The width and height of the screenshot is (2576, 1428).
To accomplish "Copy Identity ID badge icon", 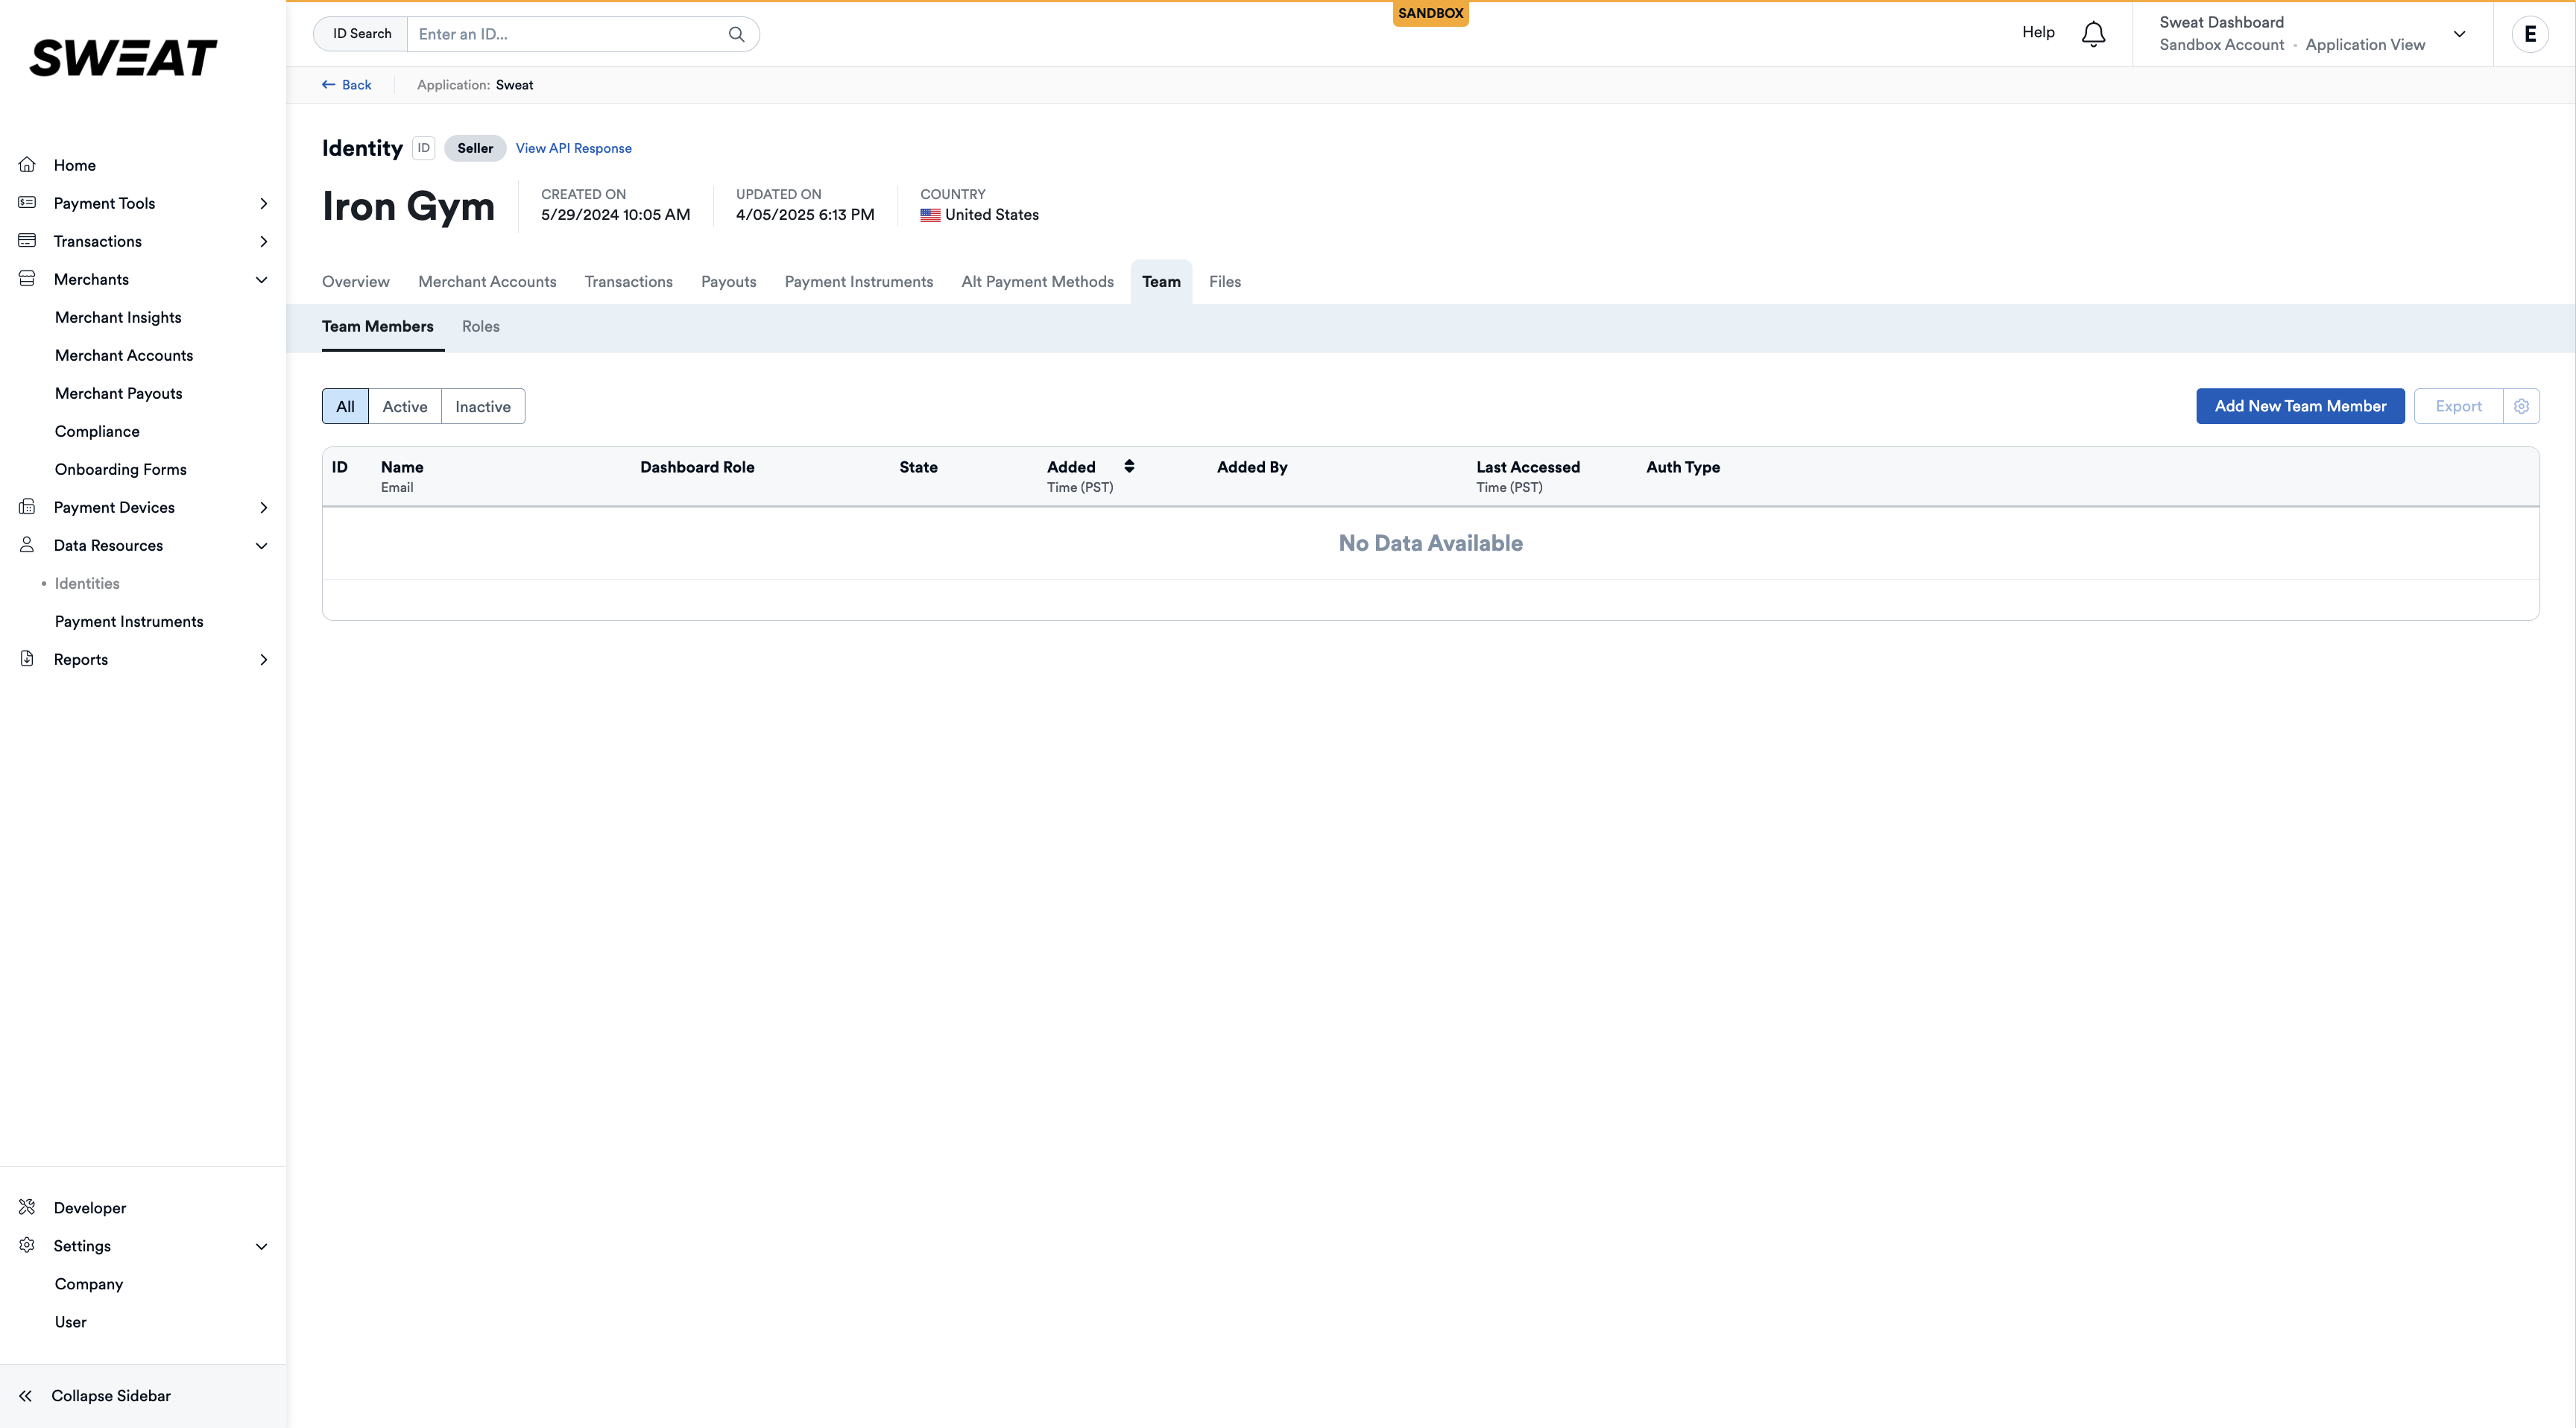I will click(x=424, y=148).
